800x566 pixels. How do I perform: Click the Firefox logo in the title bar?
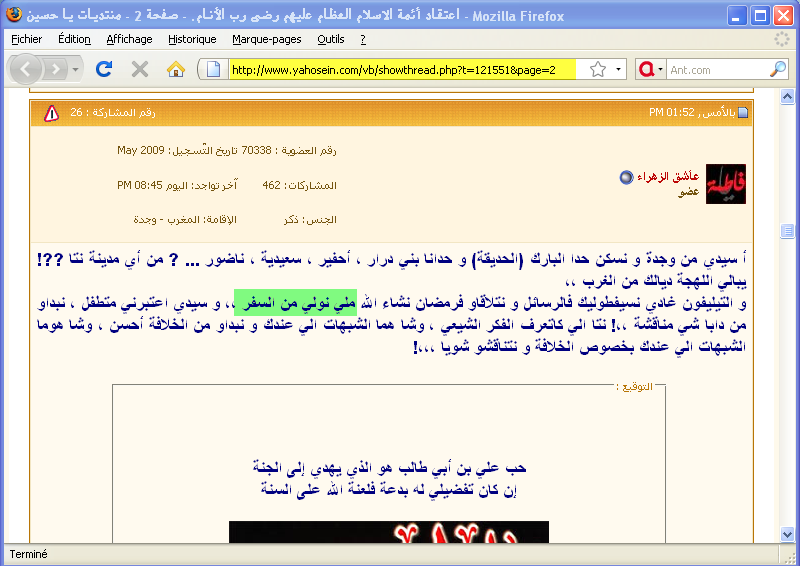(x=14, y=14)
